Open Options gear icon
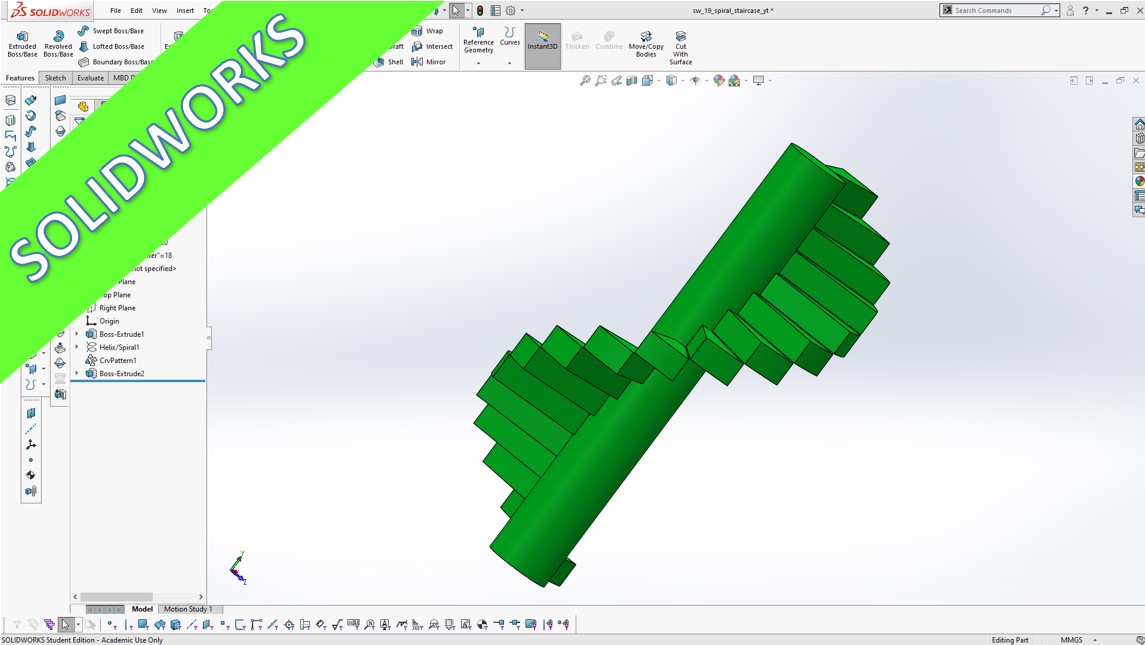This screenshot has width=1145, height=645. (511, 10)
